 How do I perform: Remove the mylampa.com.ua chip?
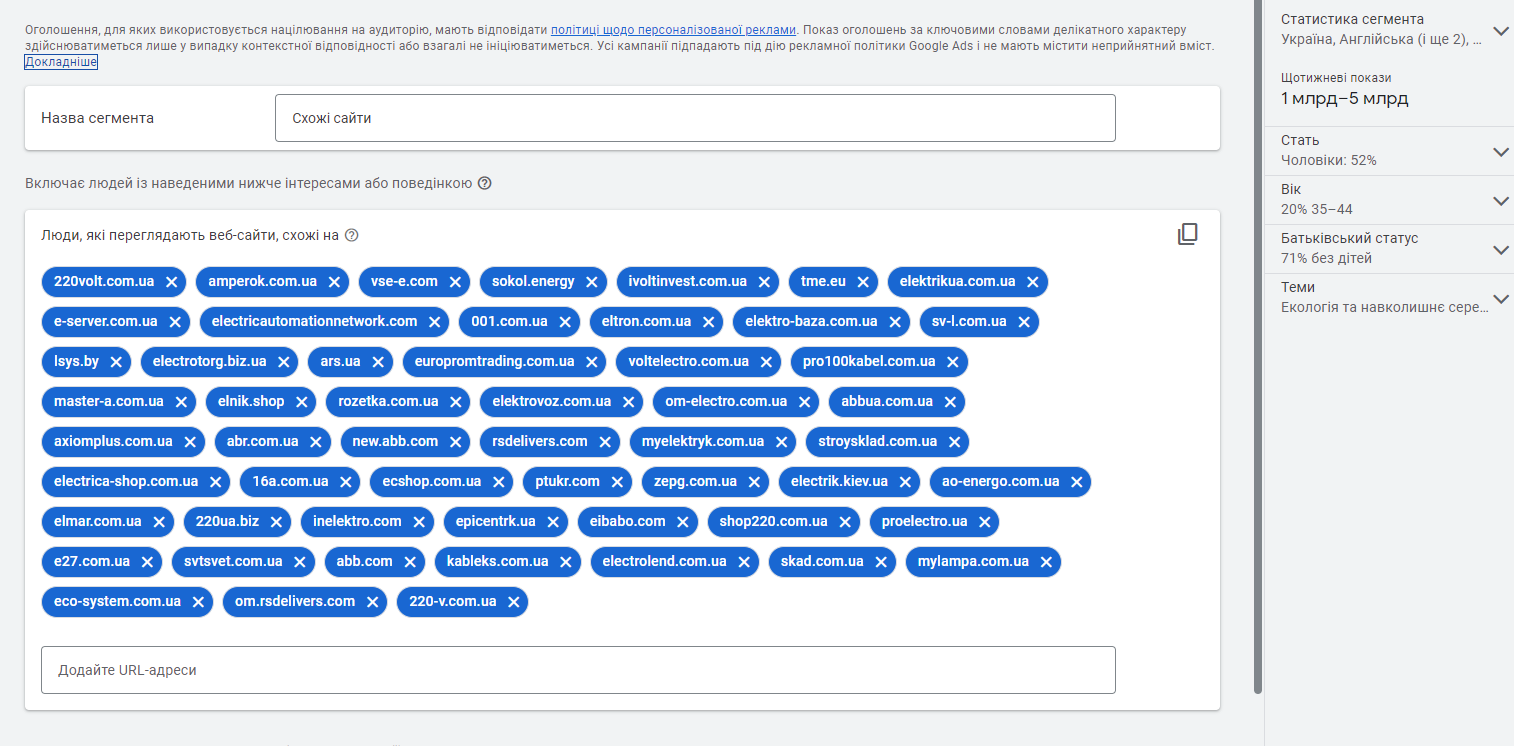tap(1045, 562)
